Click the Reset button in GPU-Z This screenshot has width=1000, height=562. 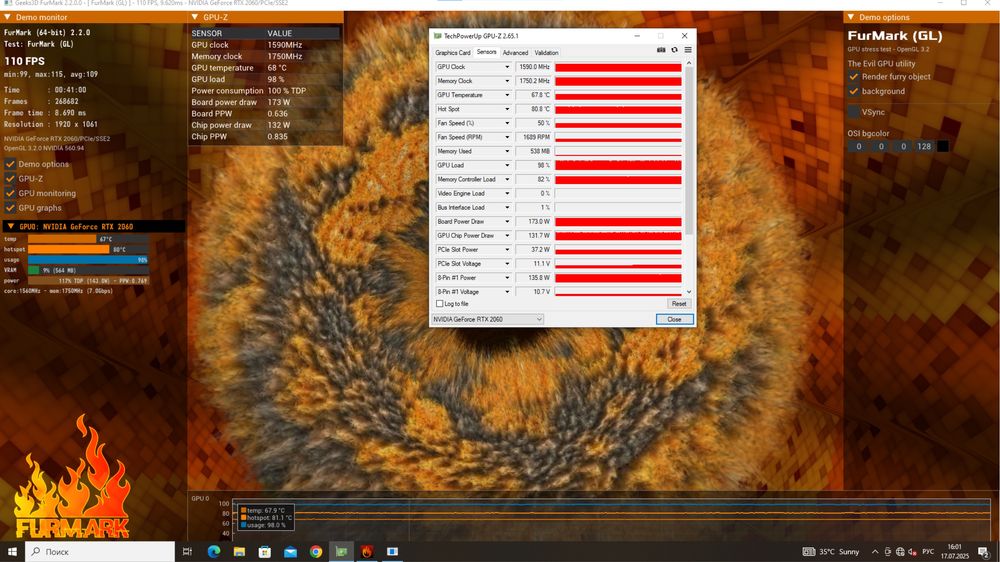coord(679,304)
